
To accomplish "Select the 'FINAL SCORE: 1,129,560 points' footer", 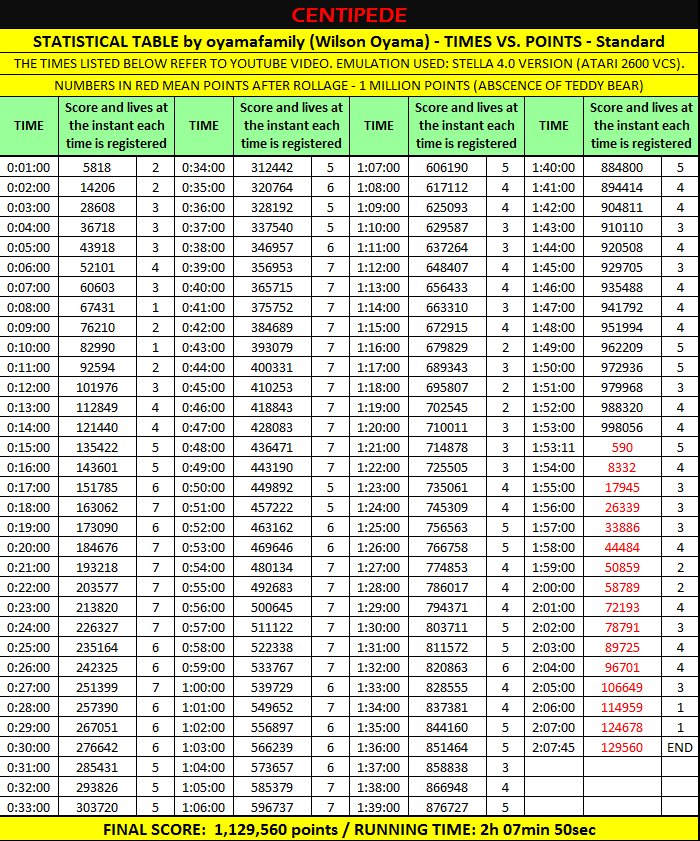I will coord(349,829).
